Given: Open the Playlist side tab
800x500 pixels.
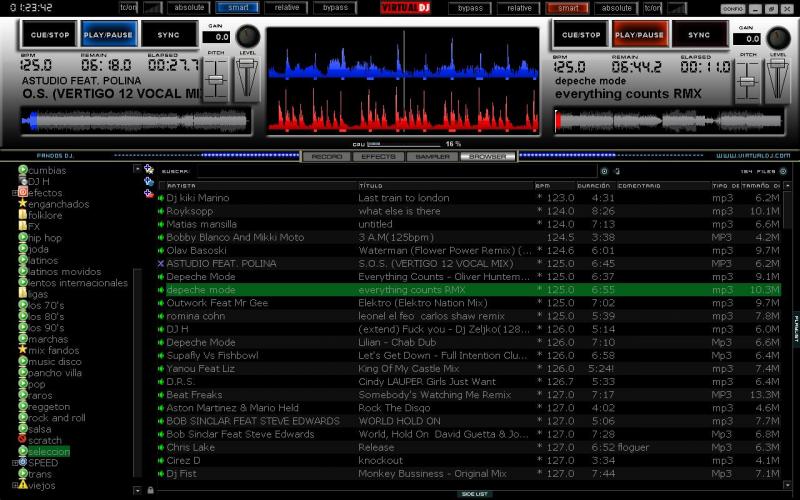Looking at the screenshot, I should 796,329.
